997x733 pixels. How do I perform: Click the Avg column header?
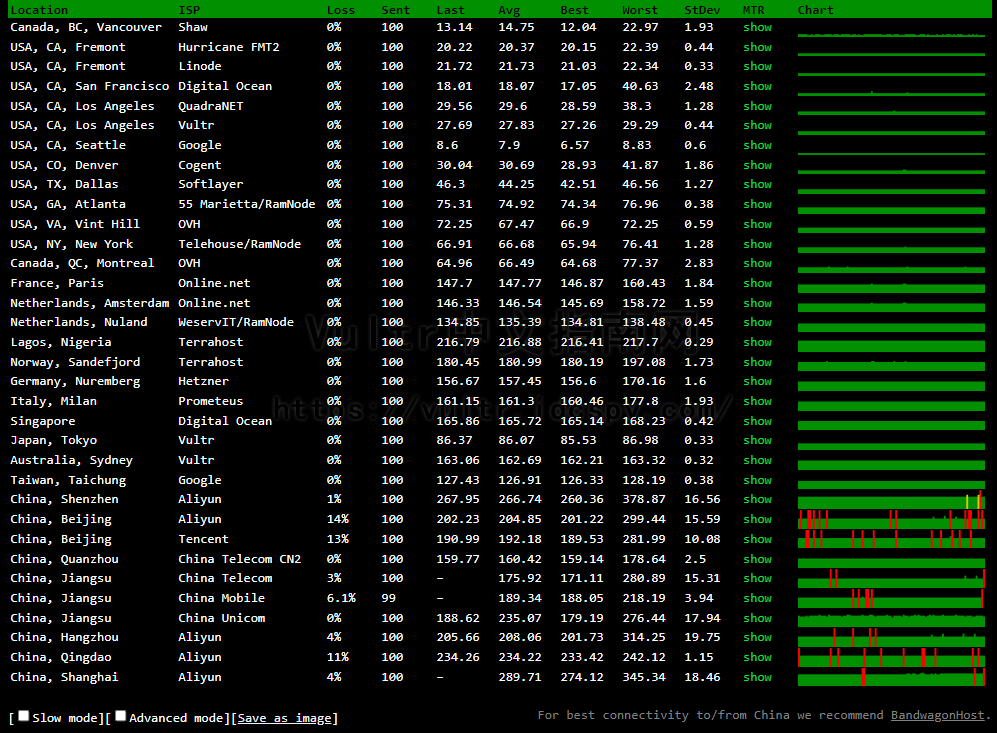coord(509,10)
